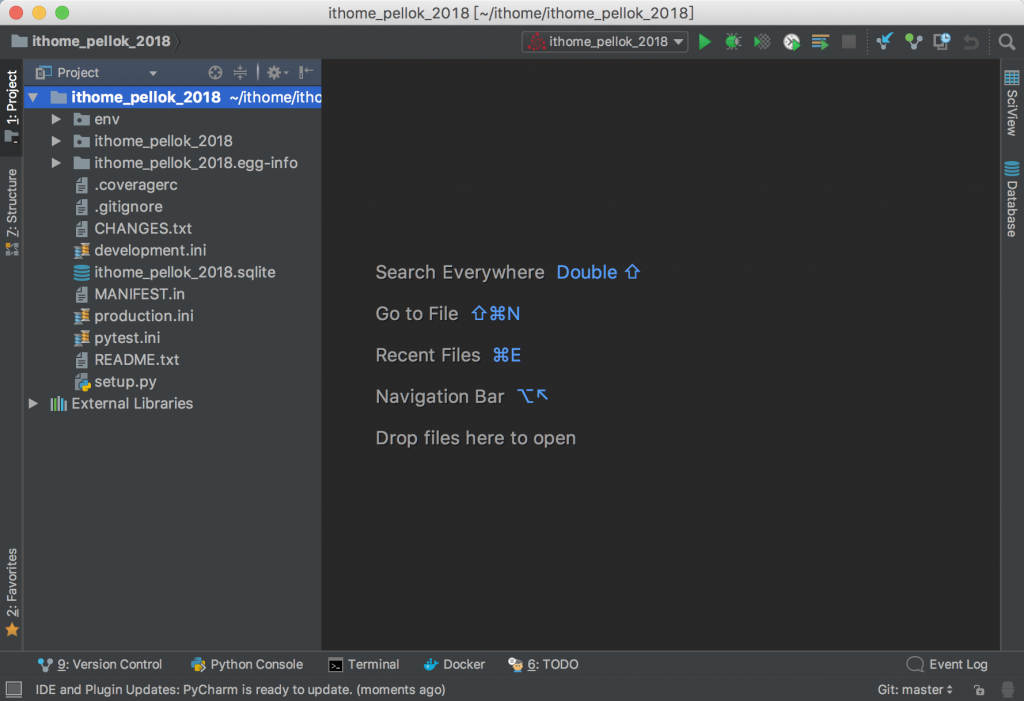Click the inspector hector icon in the status bar

pos(1008,690)
